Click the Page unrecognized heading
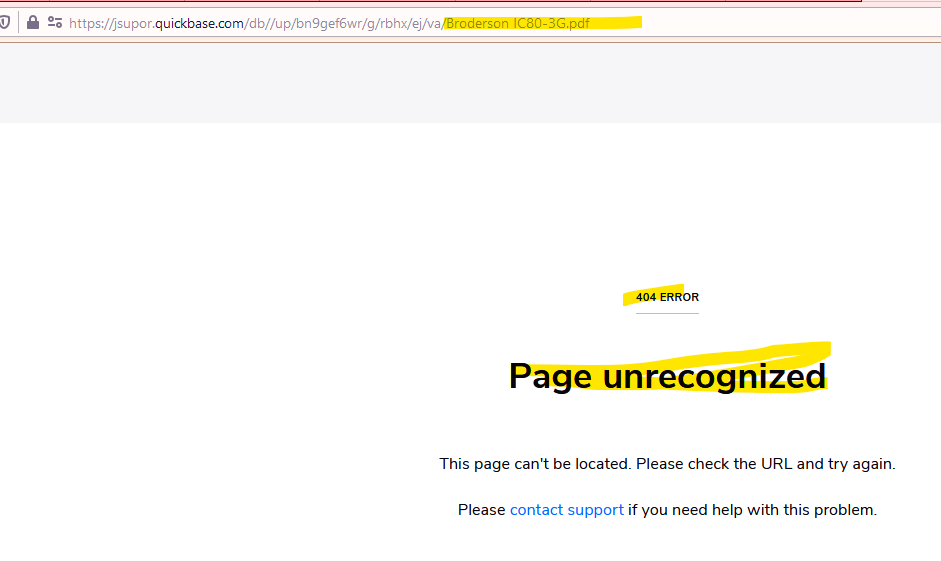 click(x=667, y=376)
